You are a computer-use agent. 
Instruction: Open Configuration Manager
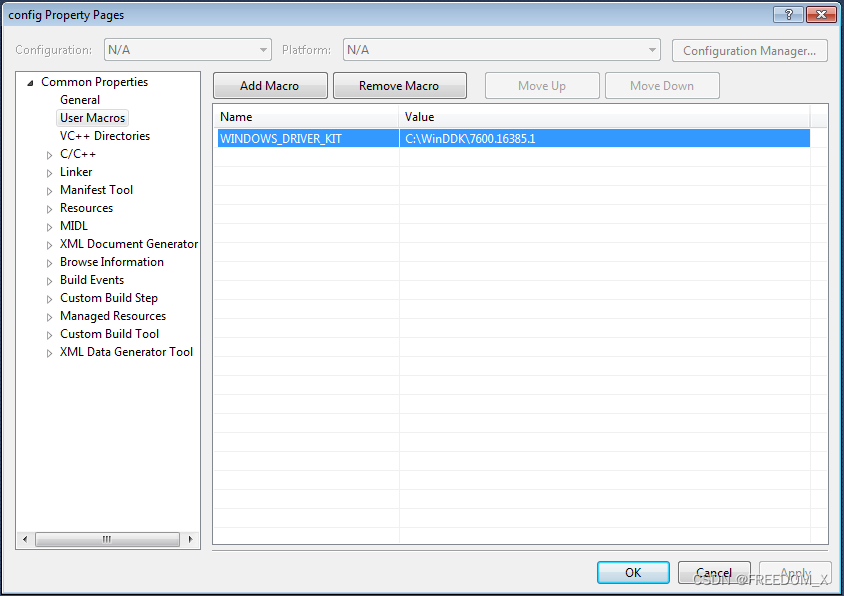click(x=749, y=50)
